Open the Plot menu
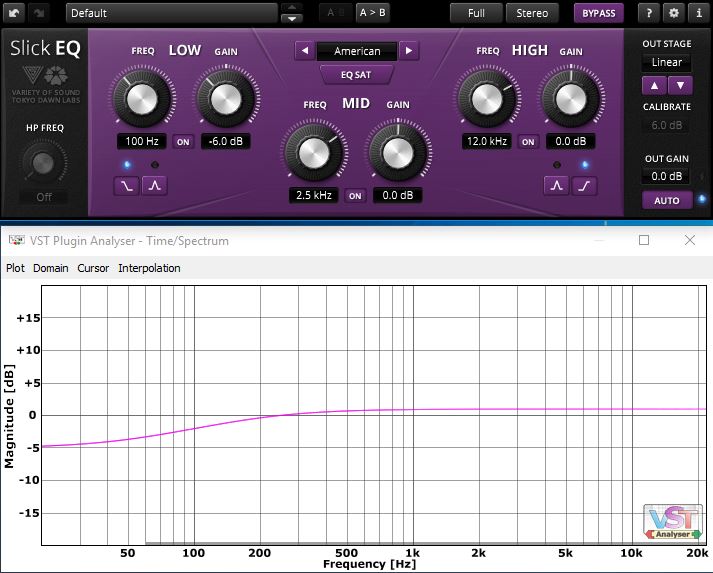The height and width of the screenshot is (573, 713). point(15,268)
